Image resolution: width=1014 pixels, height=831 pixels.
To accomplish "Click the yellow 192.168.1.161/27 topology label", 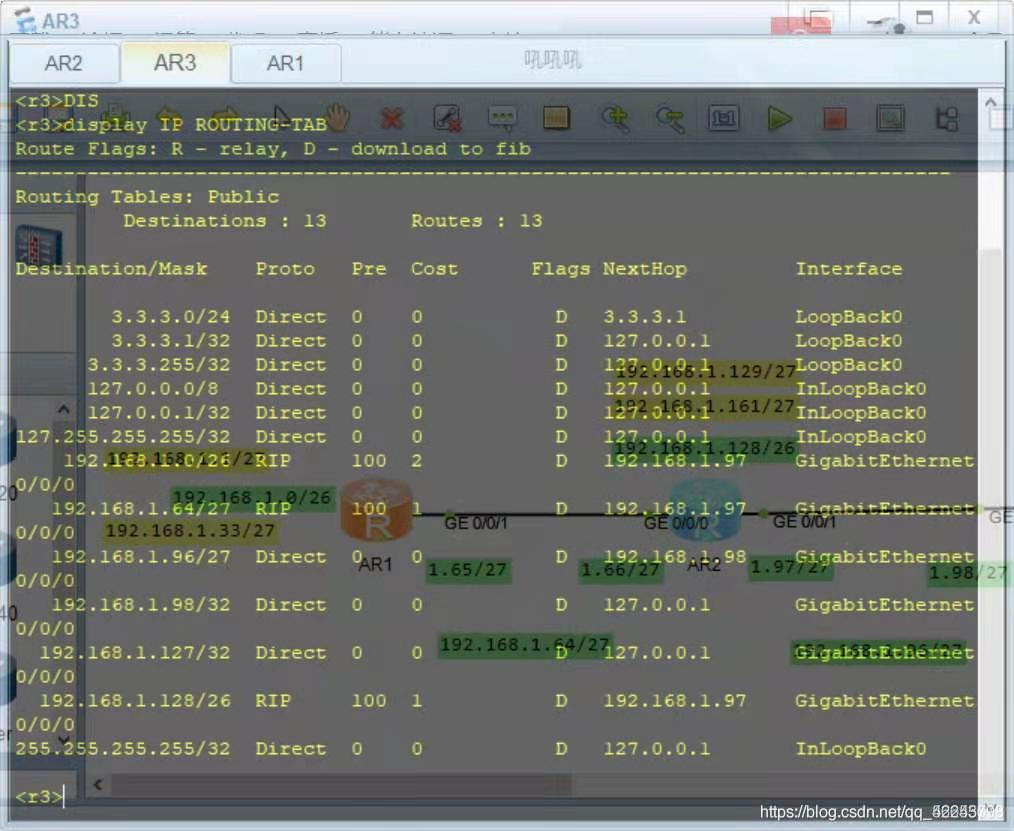I will [x=704, y=406].
